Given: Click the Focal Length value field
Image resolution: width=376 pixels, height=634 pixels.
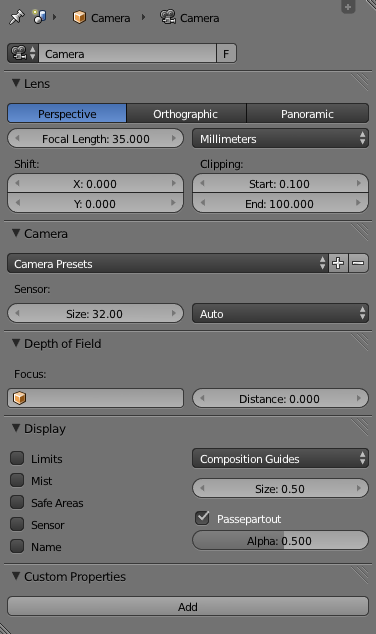Looking at the screenshot, I should [95, 139].
